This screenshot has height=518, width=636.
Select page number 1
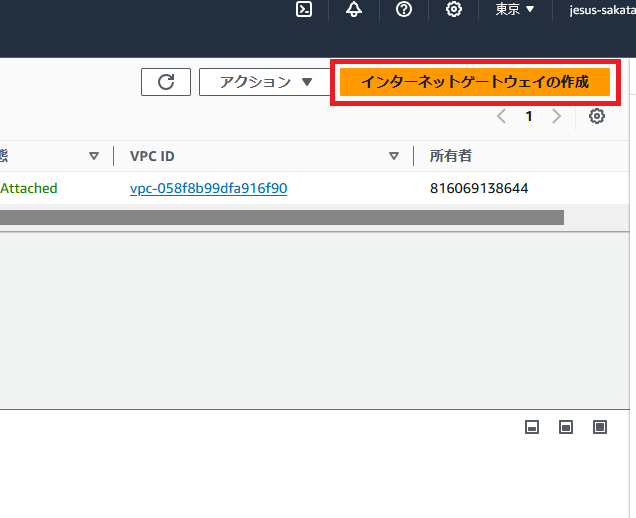[x=529, y=116]
